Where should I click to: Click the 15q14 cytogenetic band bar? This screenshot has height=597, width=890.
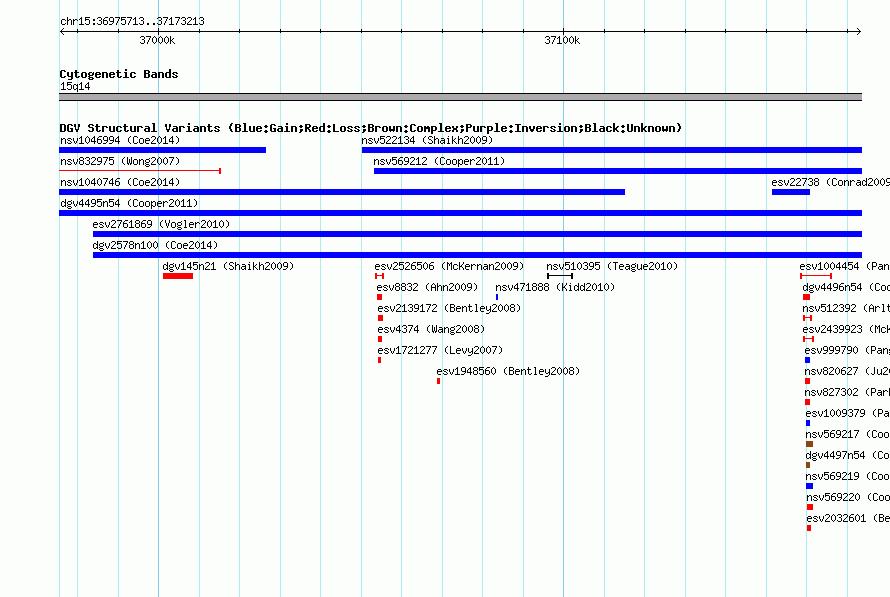pyautogui.click(x=460, y=97)
